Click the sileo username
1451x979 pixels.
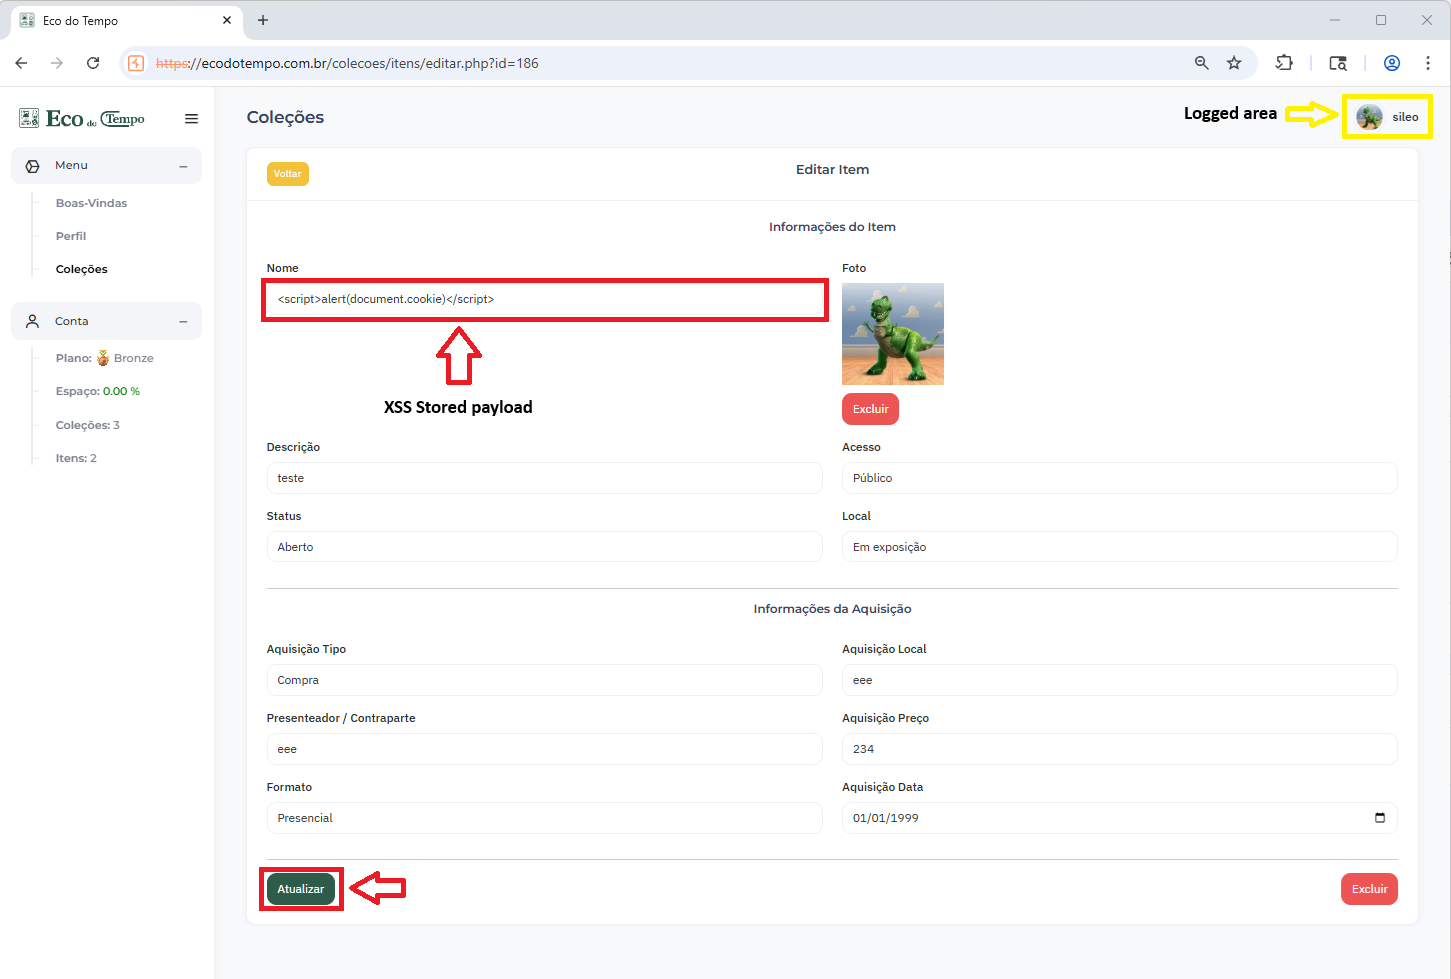tap(1405, 117)
